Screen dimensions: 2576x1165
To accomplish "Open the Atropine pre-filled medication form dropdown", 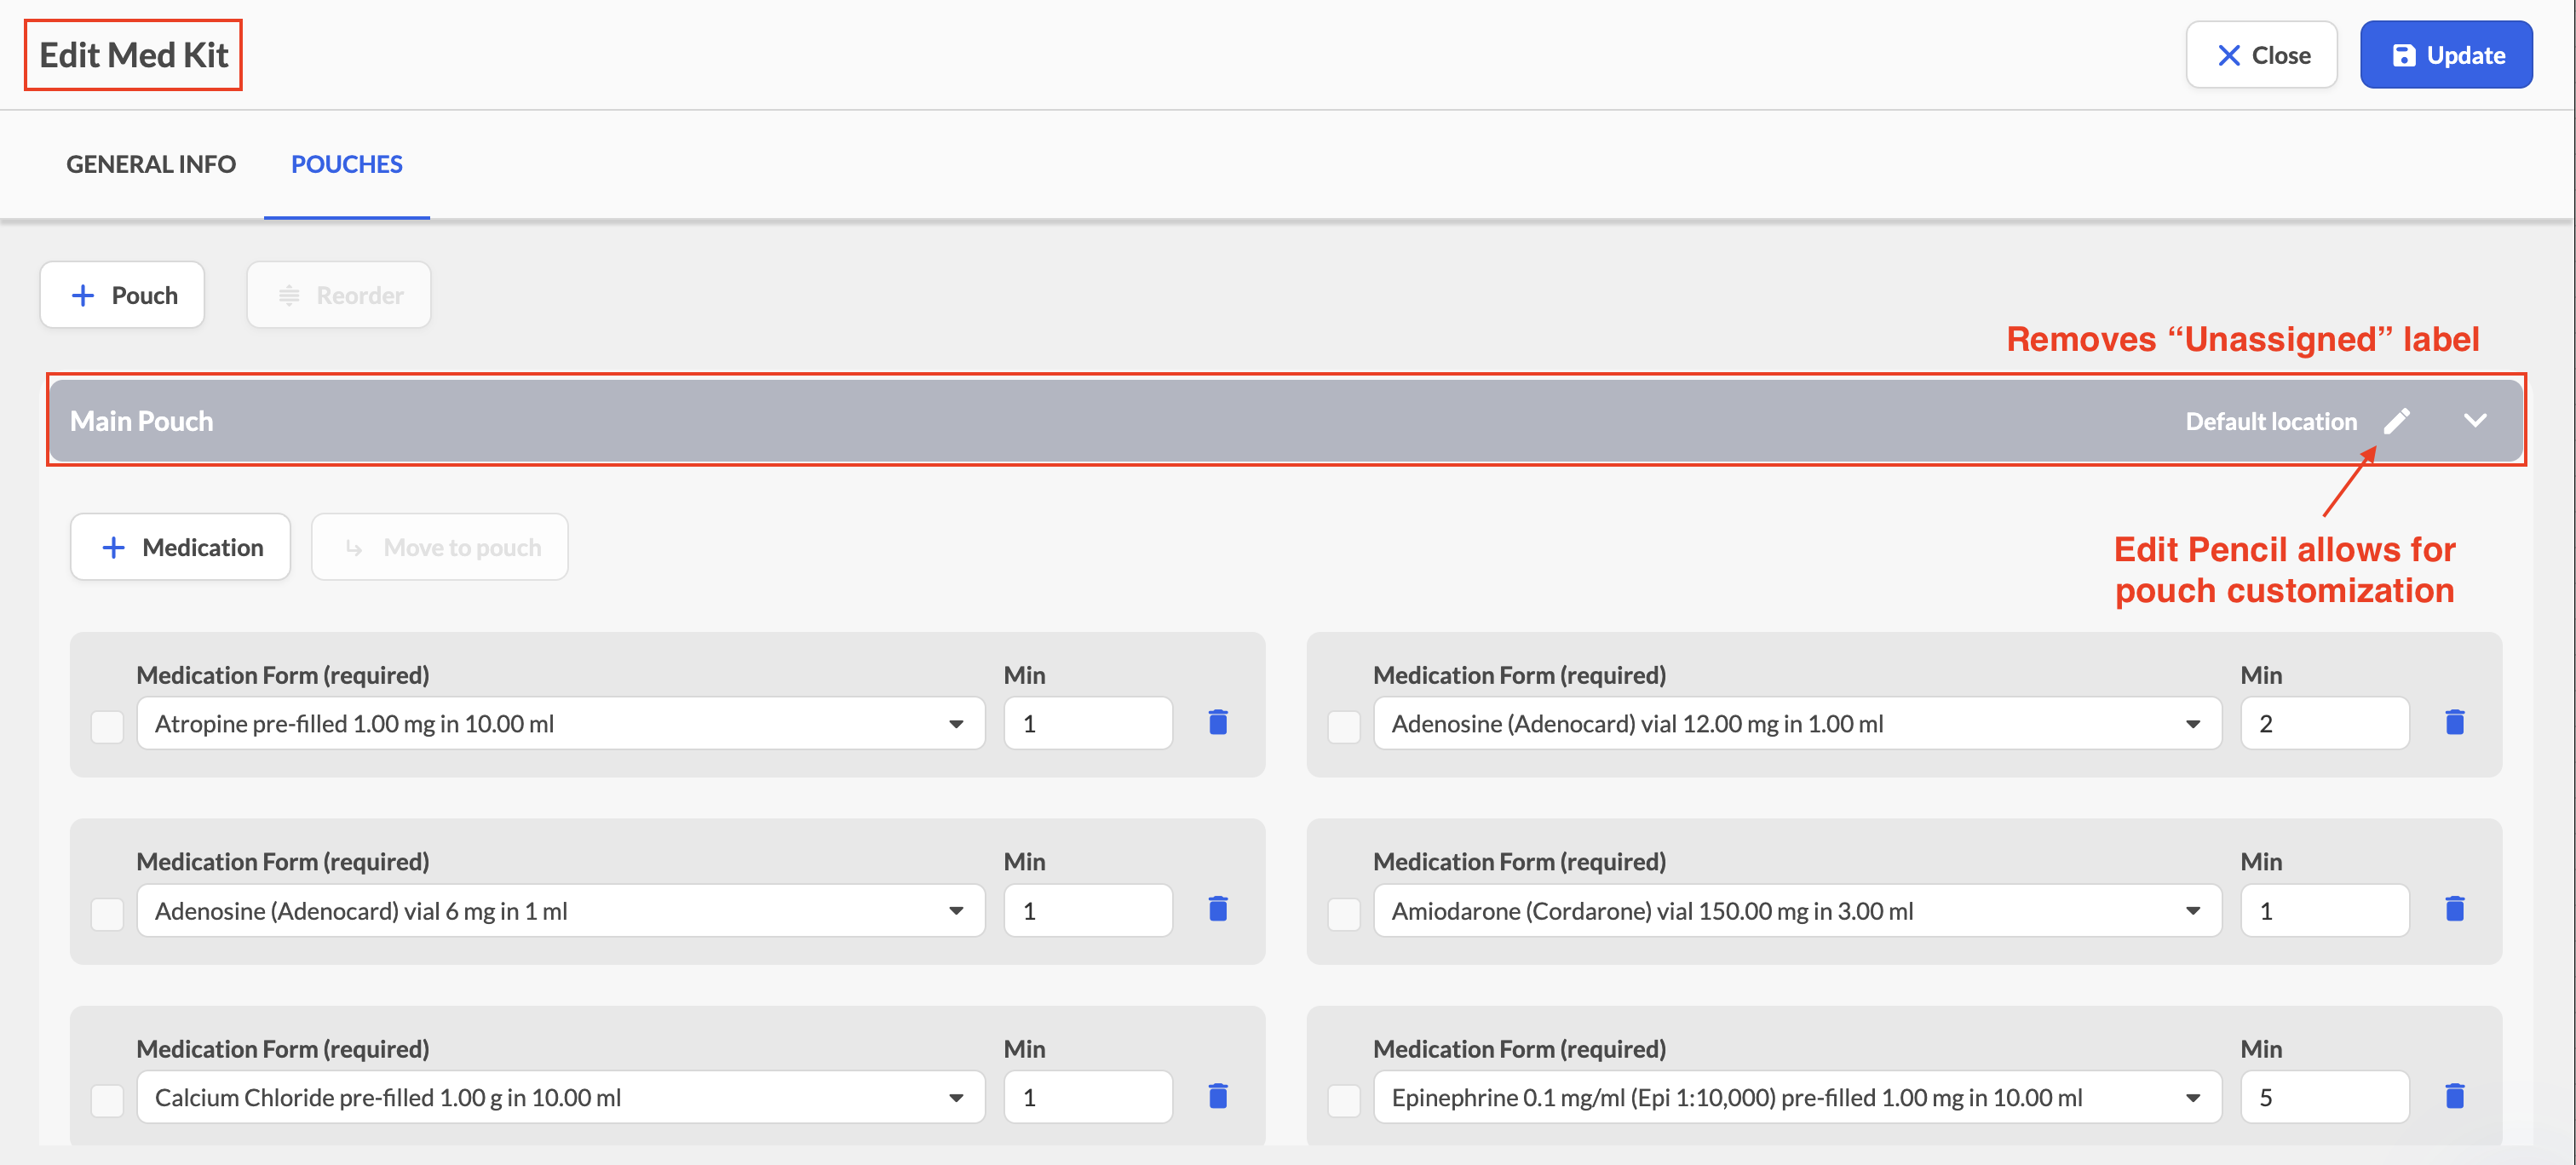I will point(560,723).
